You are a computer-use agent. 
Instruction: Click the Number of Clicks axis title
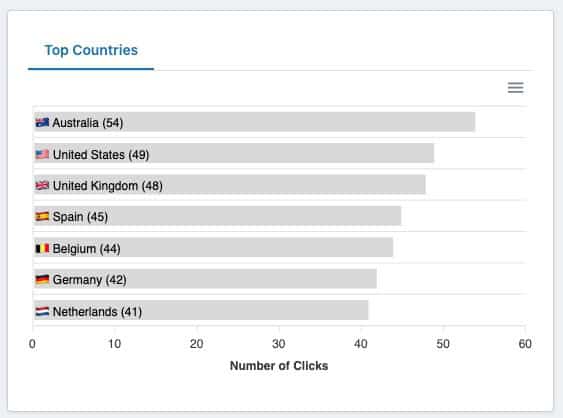click(x=279, y=366)
